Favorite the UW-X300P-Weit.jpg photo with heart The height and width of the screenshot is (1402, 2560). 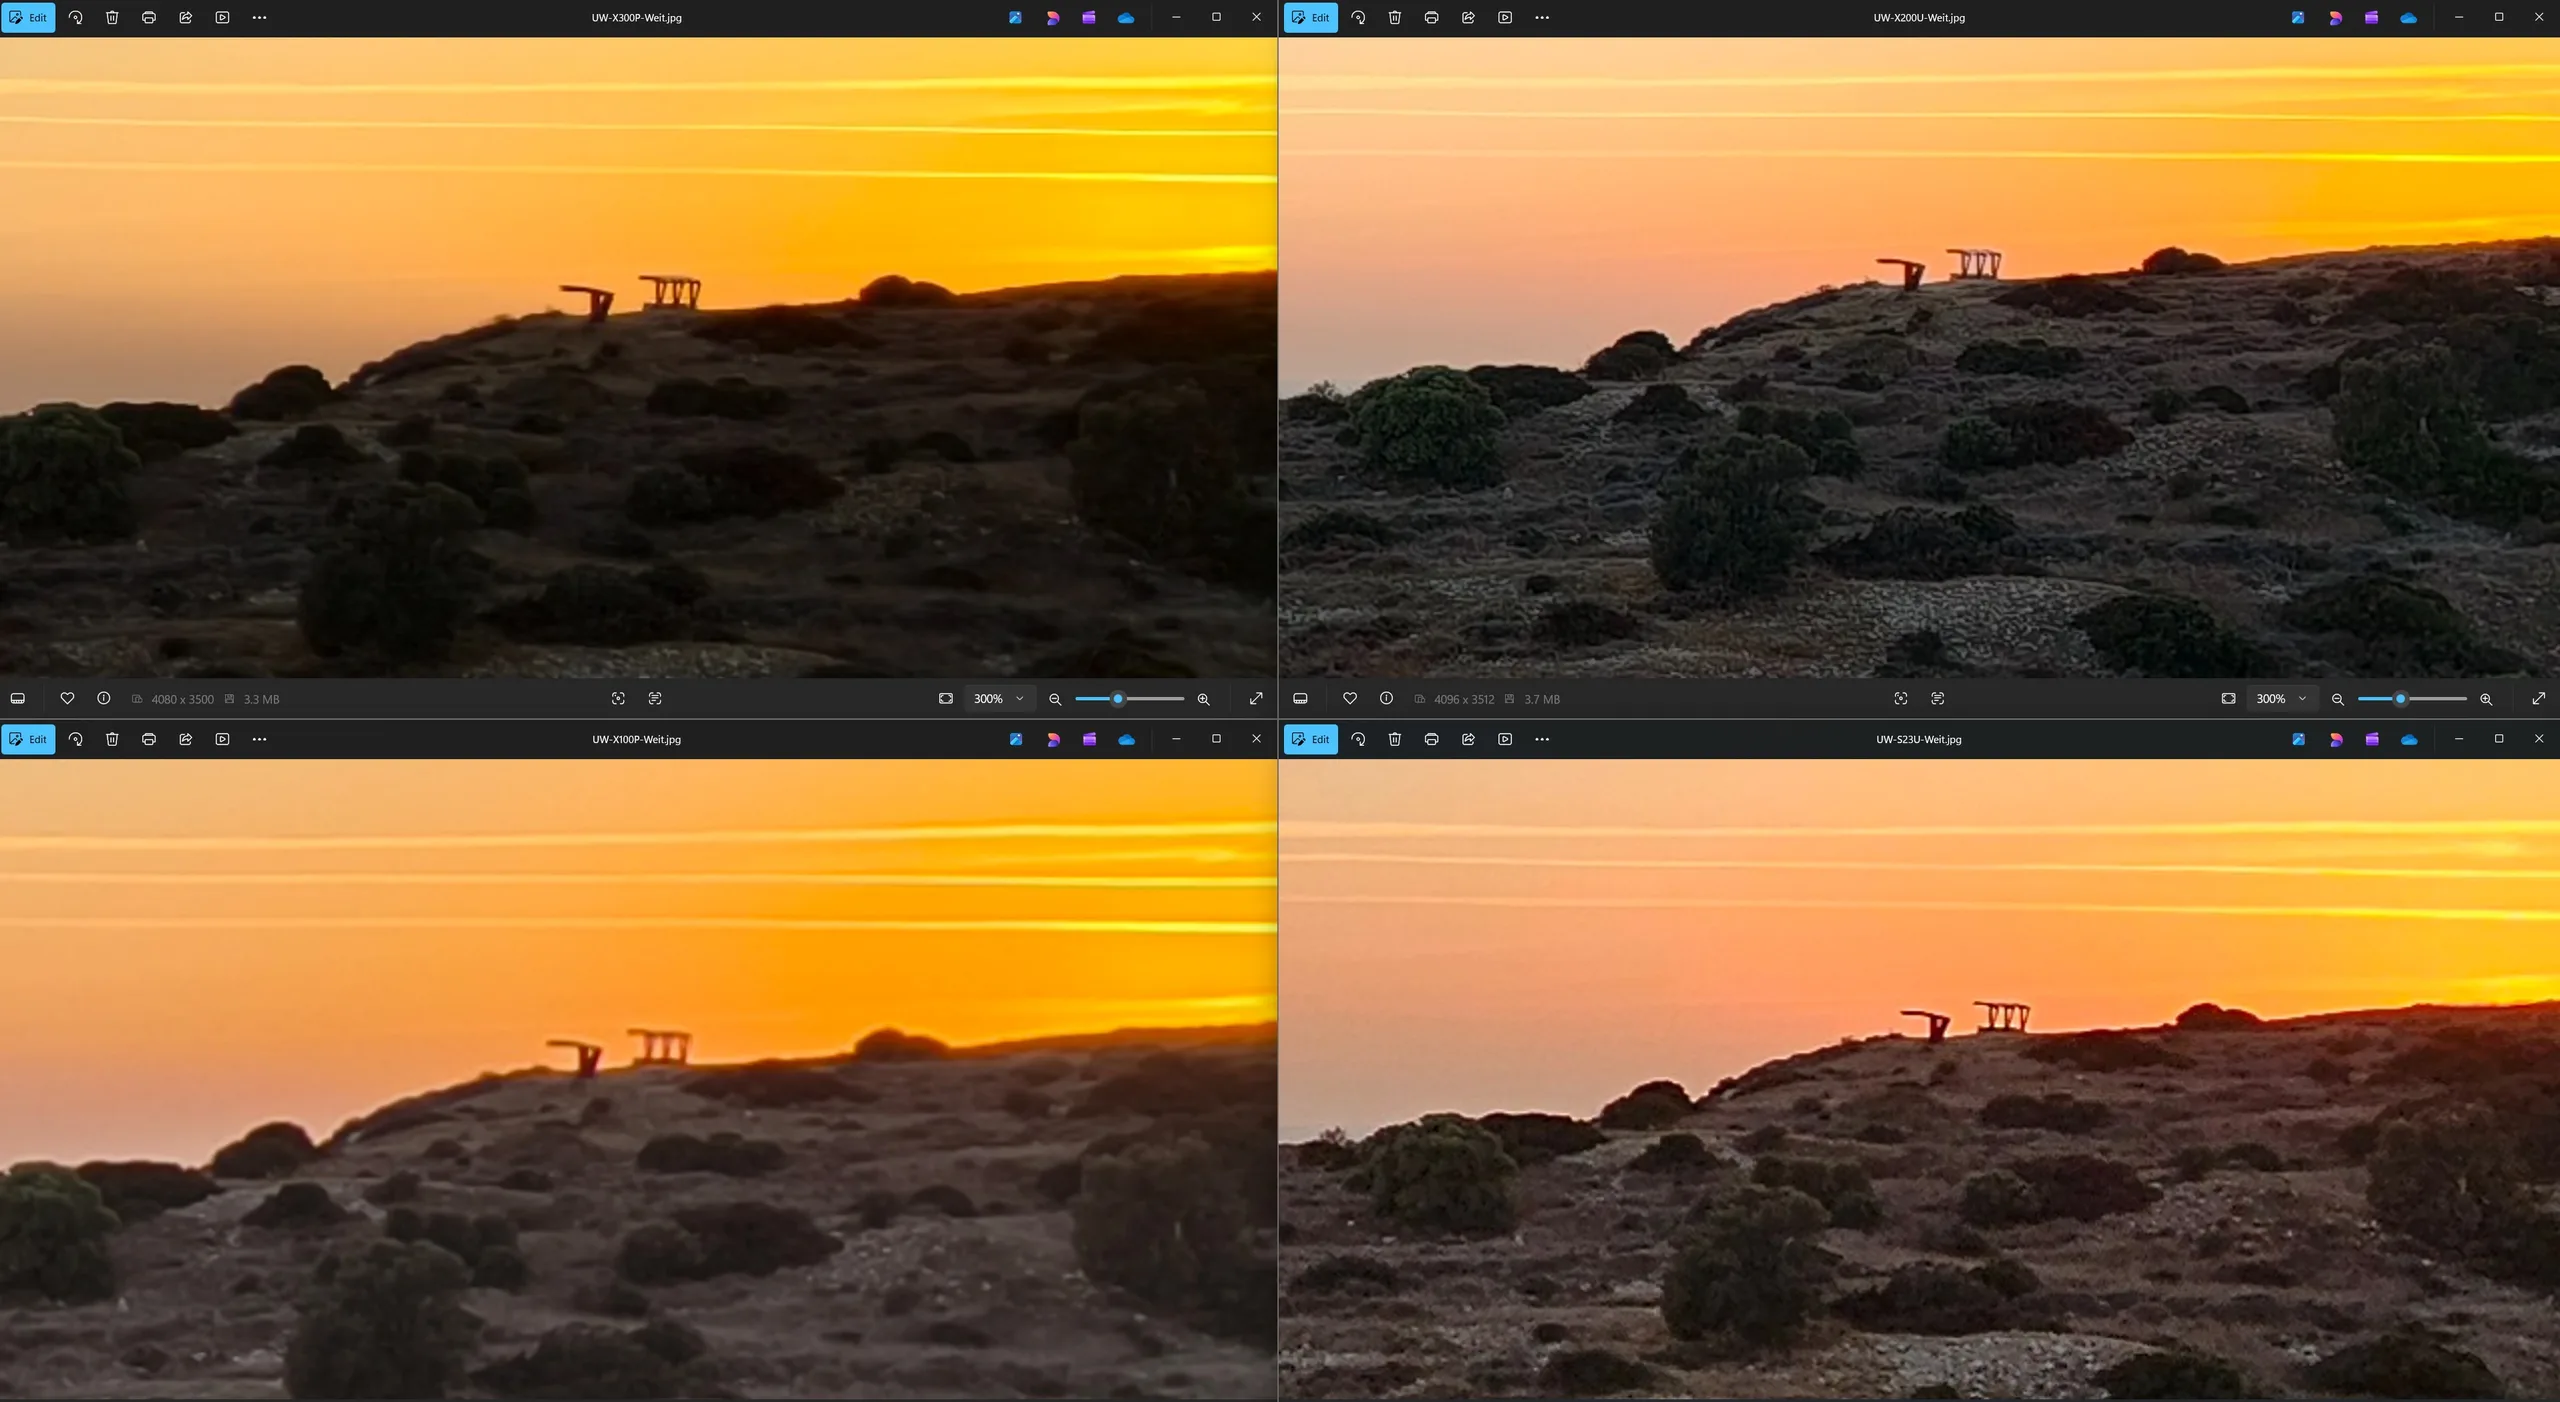67,699
